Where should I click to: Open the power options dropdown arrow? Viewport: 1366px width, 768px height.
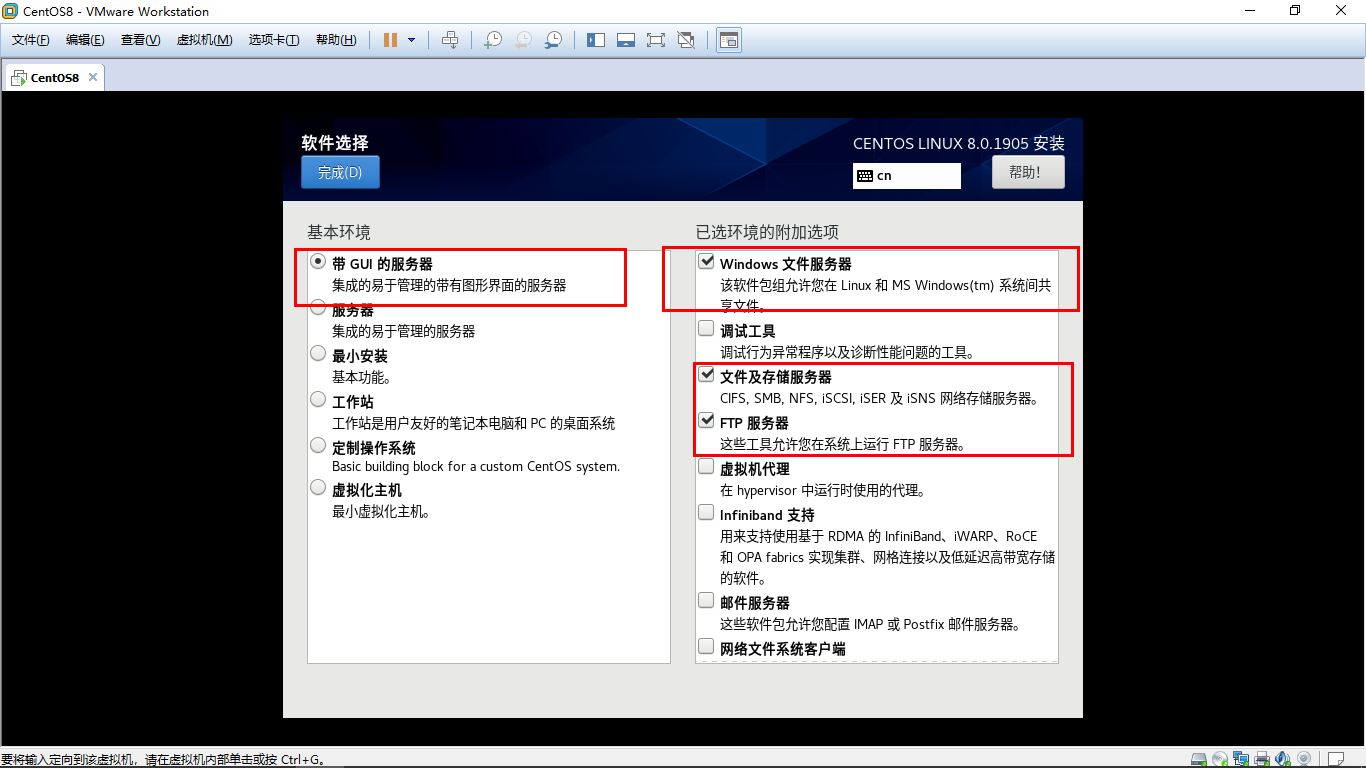coord(411,40)
